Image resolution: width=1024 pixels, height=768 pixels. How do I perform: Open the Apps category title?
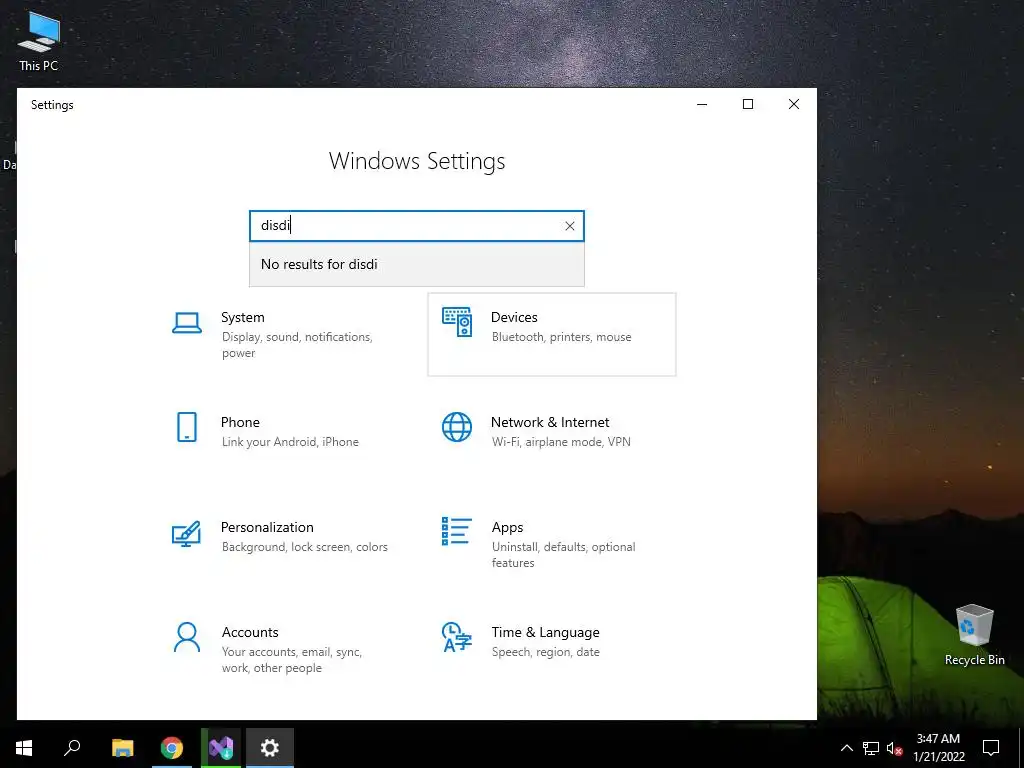tap(507, 528)
